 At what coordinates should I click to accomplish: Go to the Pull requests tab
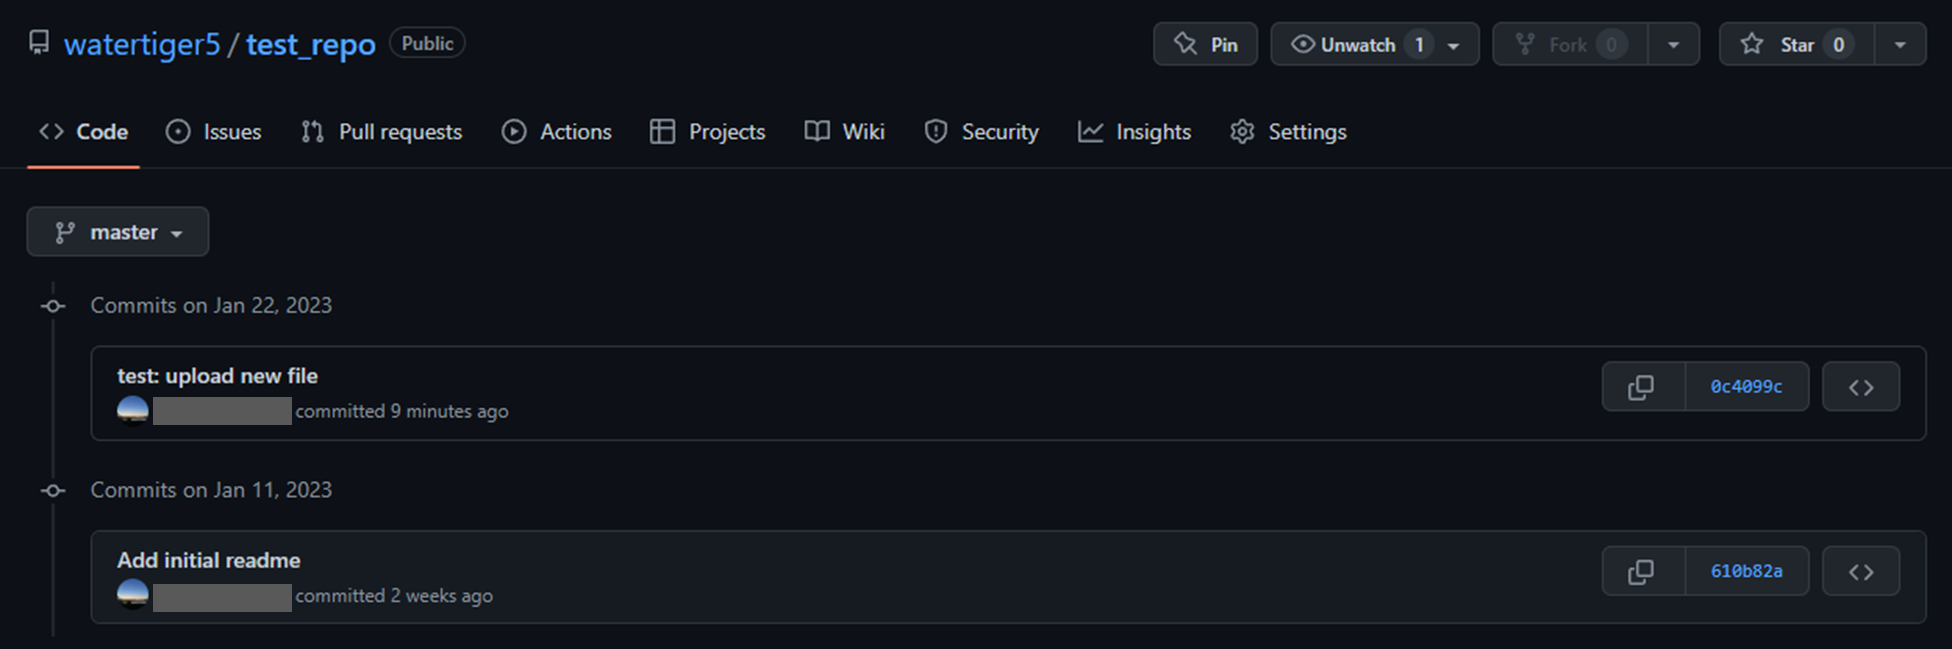(x=382, y=132)
